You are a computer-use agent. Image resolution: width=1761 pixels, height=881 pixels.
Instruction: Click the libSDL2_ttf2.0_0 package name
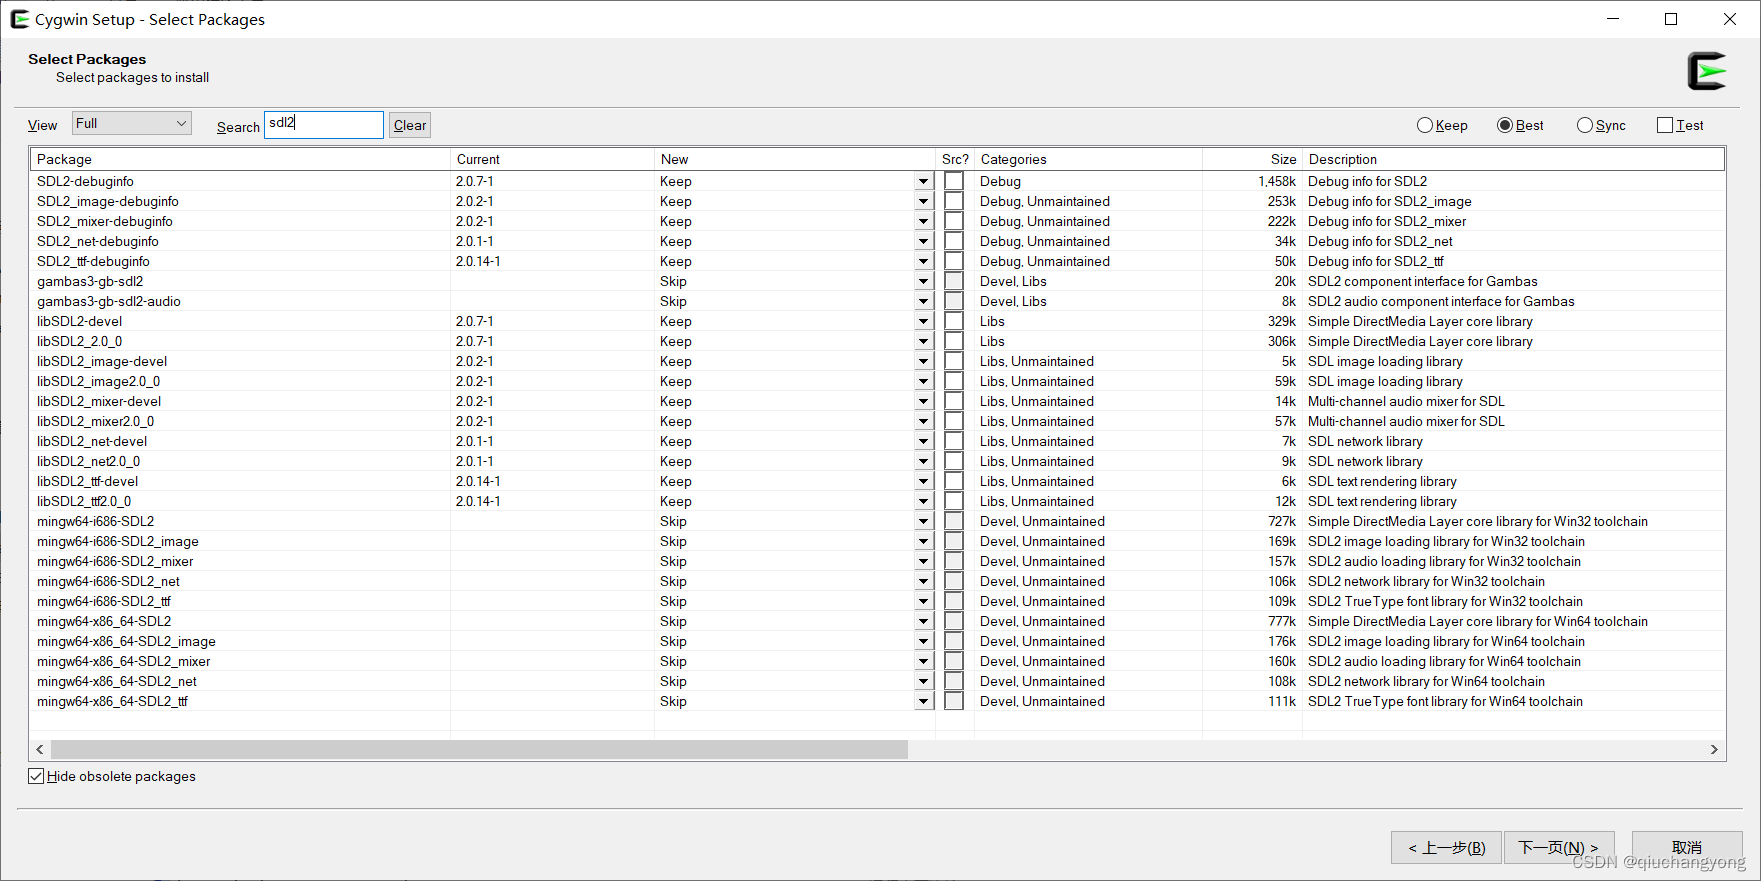pyautogui.click(x=84, y=501)
